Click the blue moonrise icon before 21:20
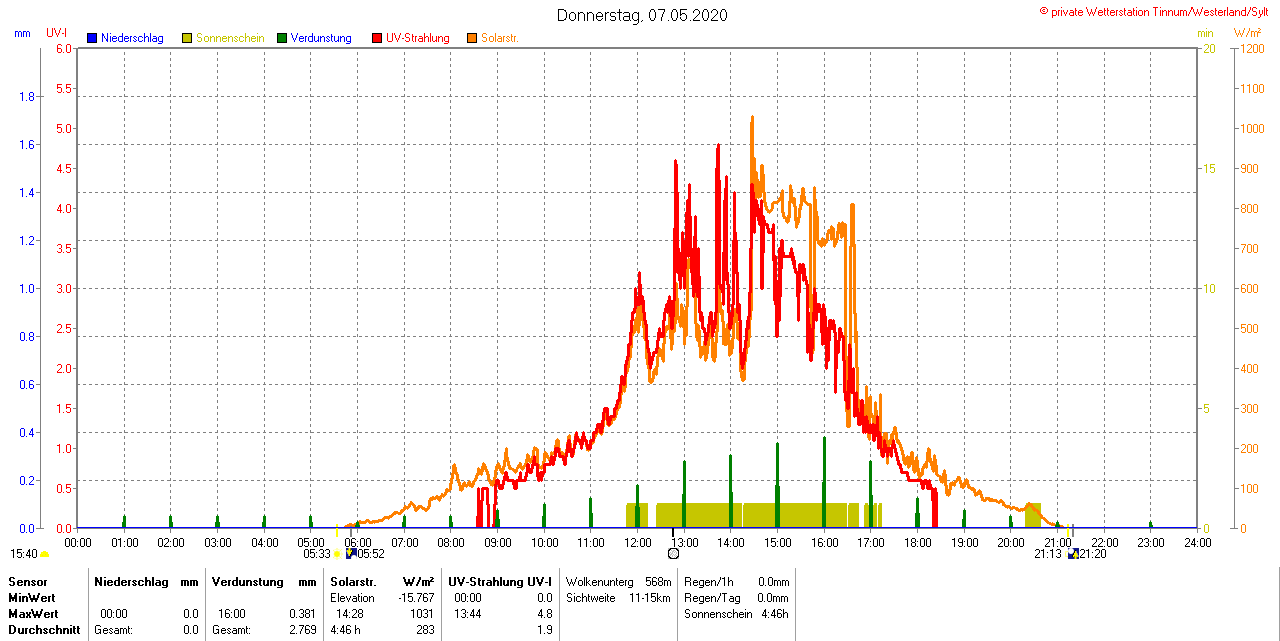 (1073, 553)
